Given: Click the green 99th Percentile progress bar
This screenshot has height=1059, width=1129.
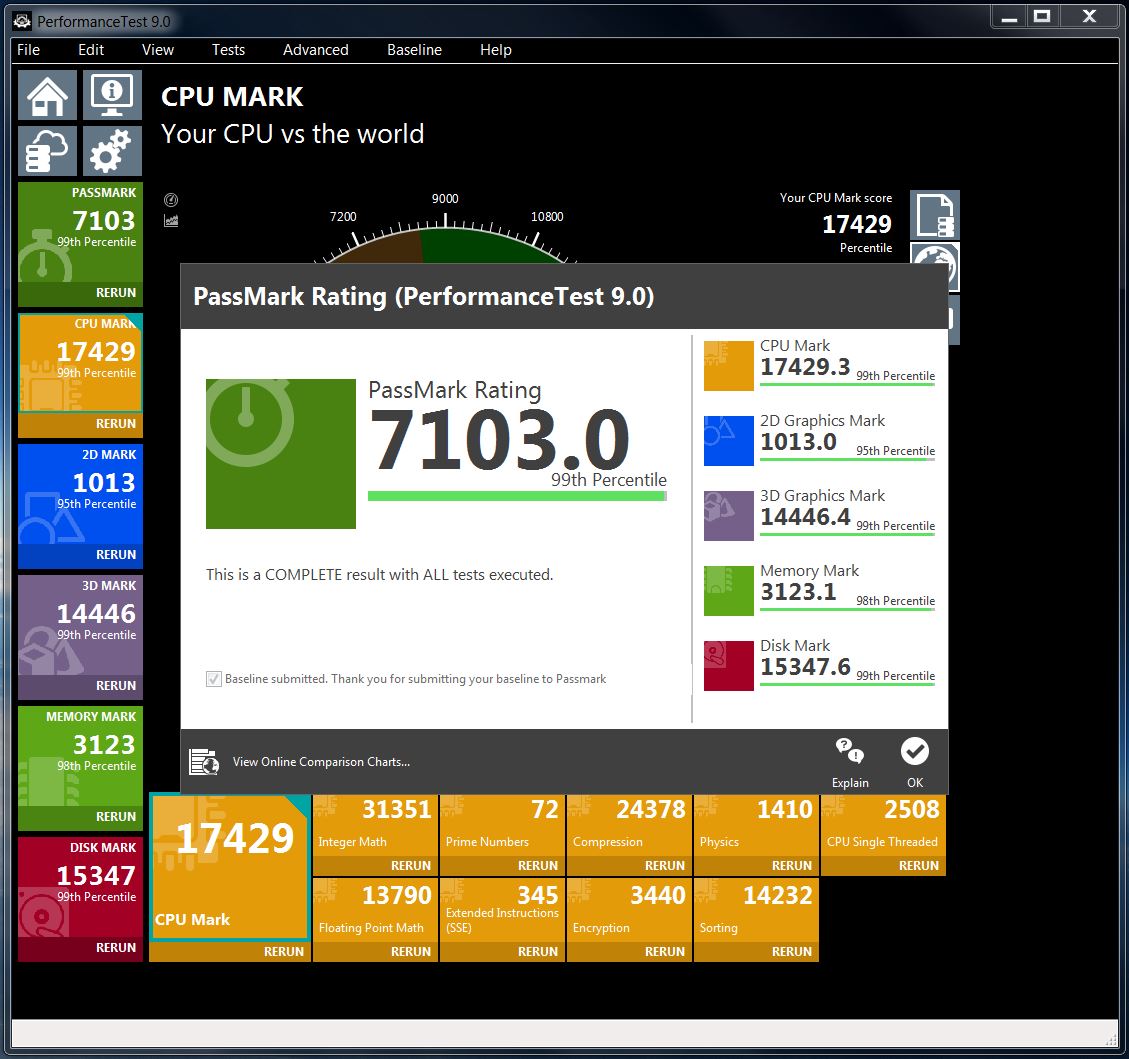Looking at the screenshot, I should [516, 493].
